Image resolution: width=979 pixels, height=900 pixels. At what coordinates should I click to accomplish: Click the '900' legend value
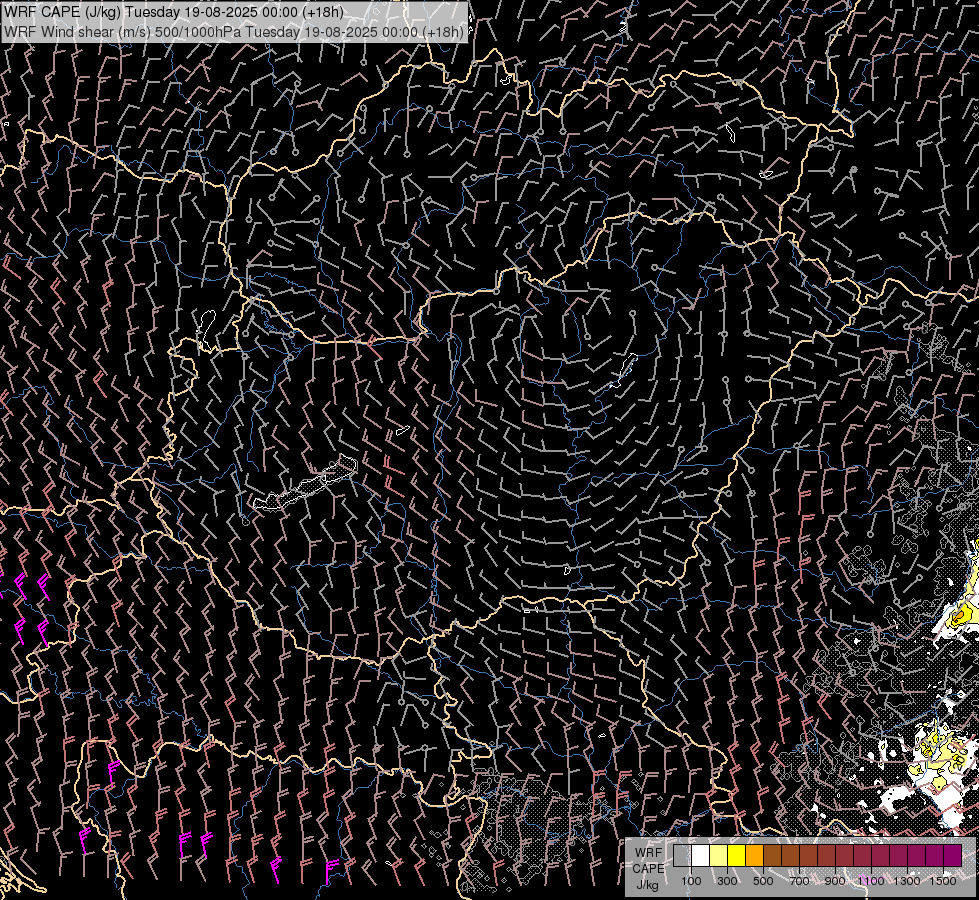click(x=835, y=881)
